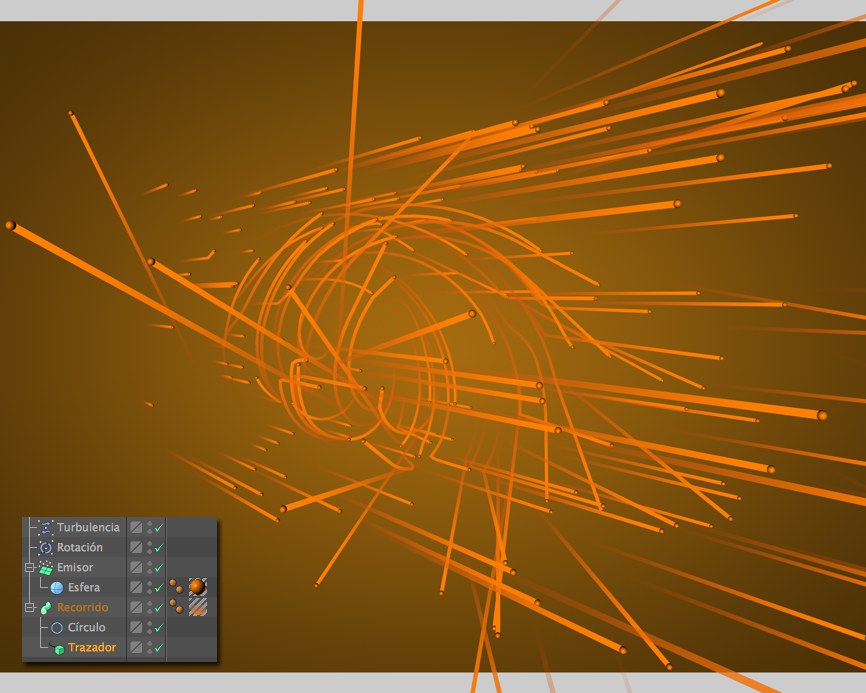This screenshot has height=693, width=866.
Task: Select the Trazador object in the tree
Action: [92, 648]
